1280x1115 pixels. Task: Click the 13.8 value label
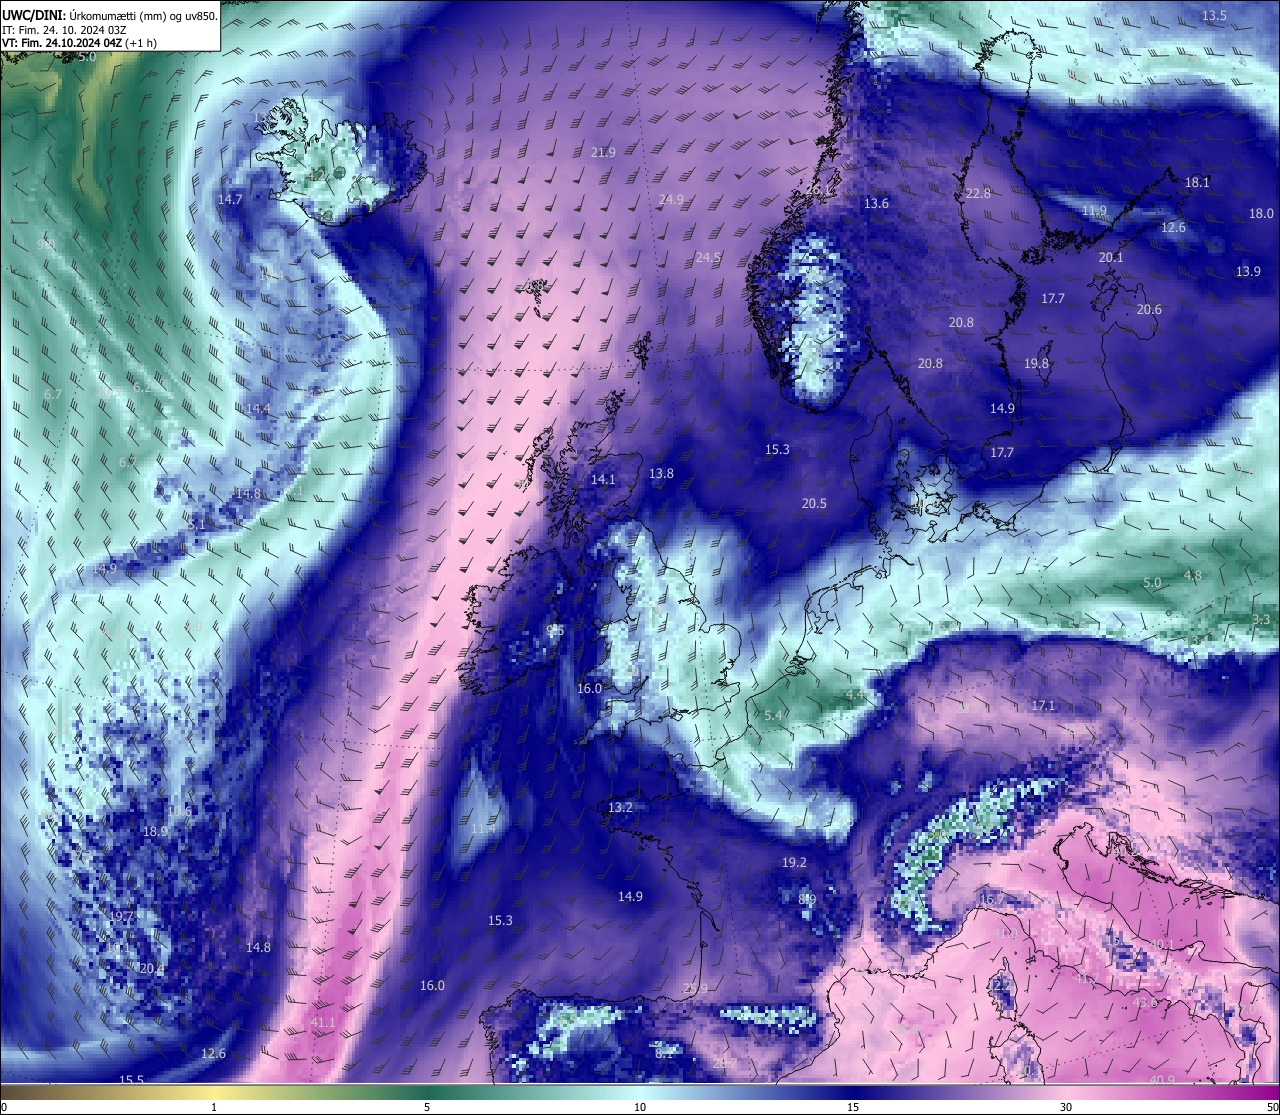(x=661, y=473)
